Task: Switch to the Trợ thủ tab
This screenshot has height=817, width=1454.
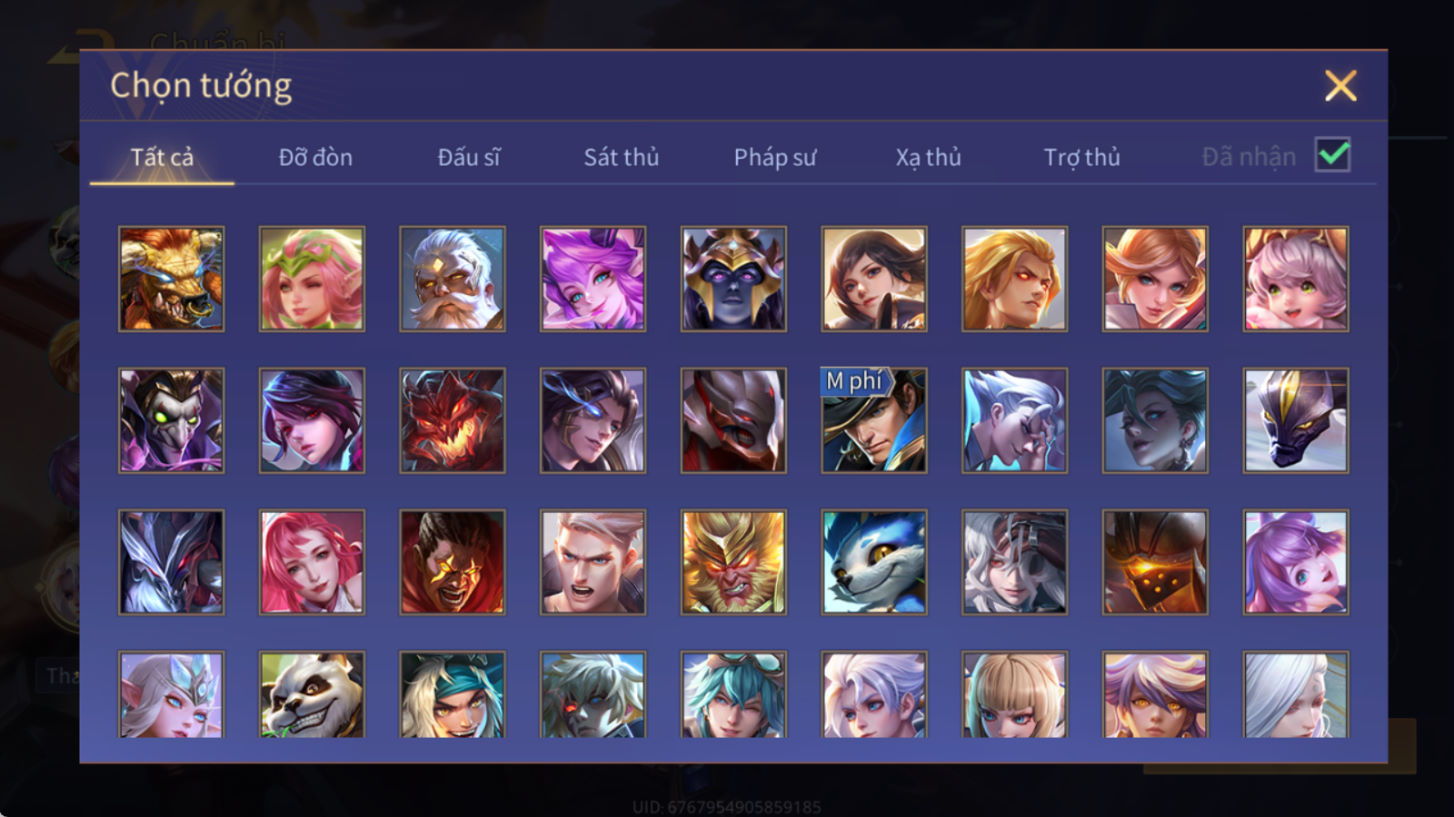Action: click(x=1082, y=157)
